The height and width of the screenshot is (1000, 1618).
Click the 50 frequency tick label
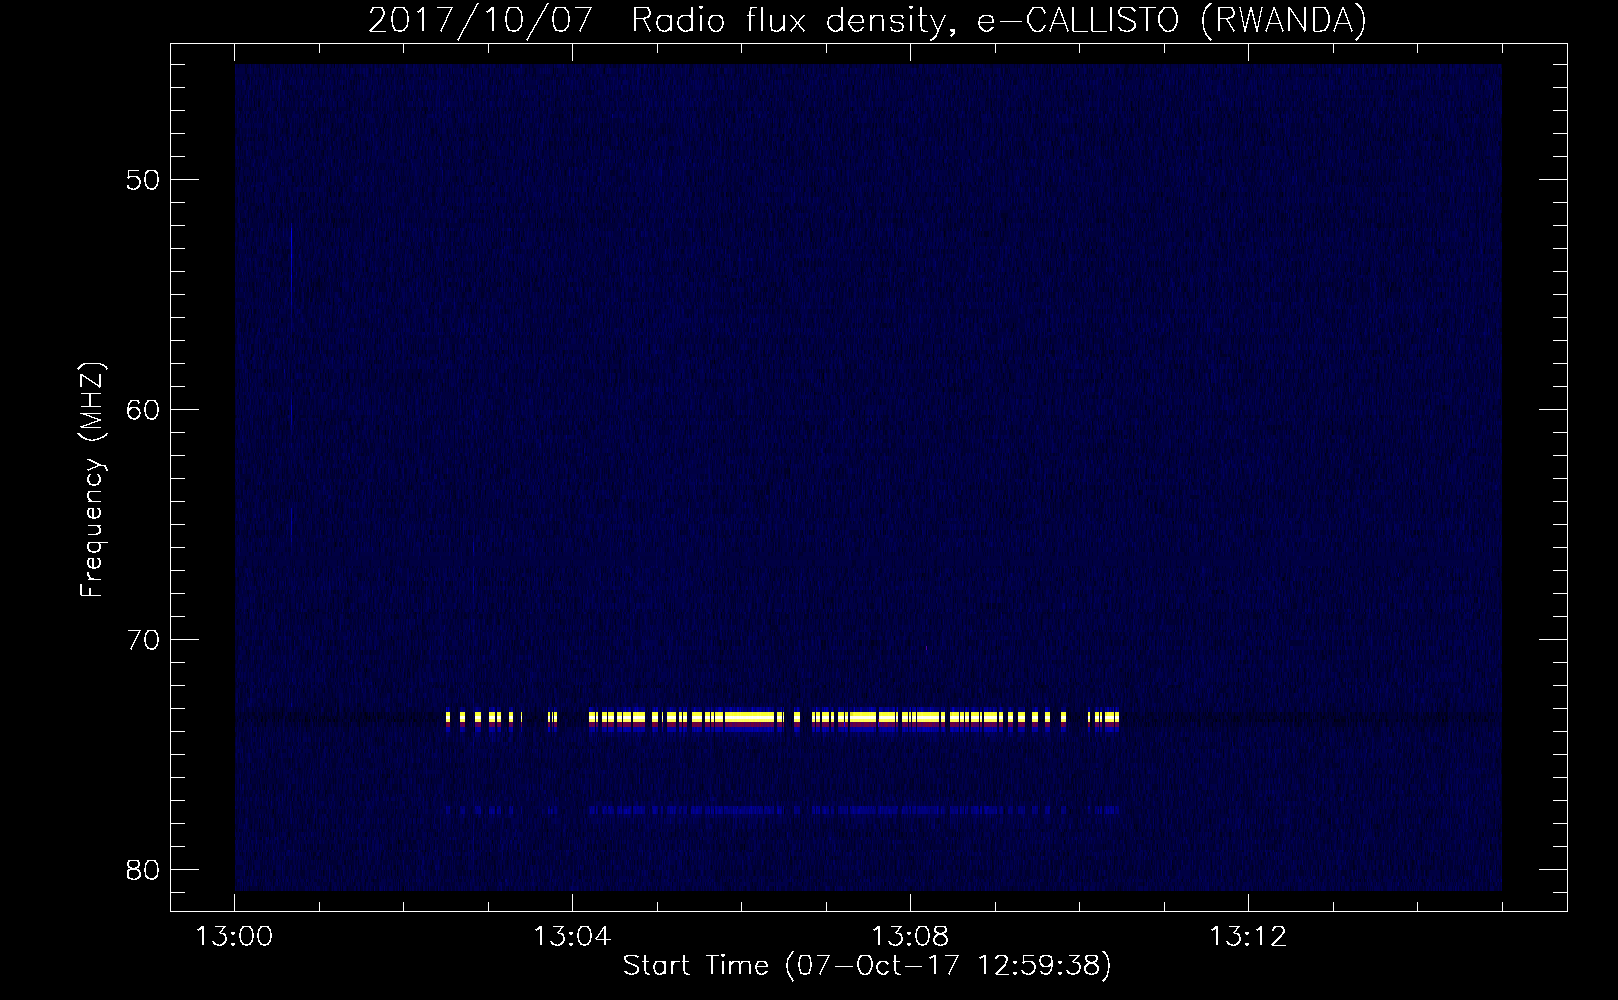143,180
